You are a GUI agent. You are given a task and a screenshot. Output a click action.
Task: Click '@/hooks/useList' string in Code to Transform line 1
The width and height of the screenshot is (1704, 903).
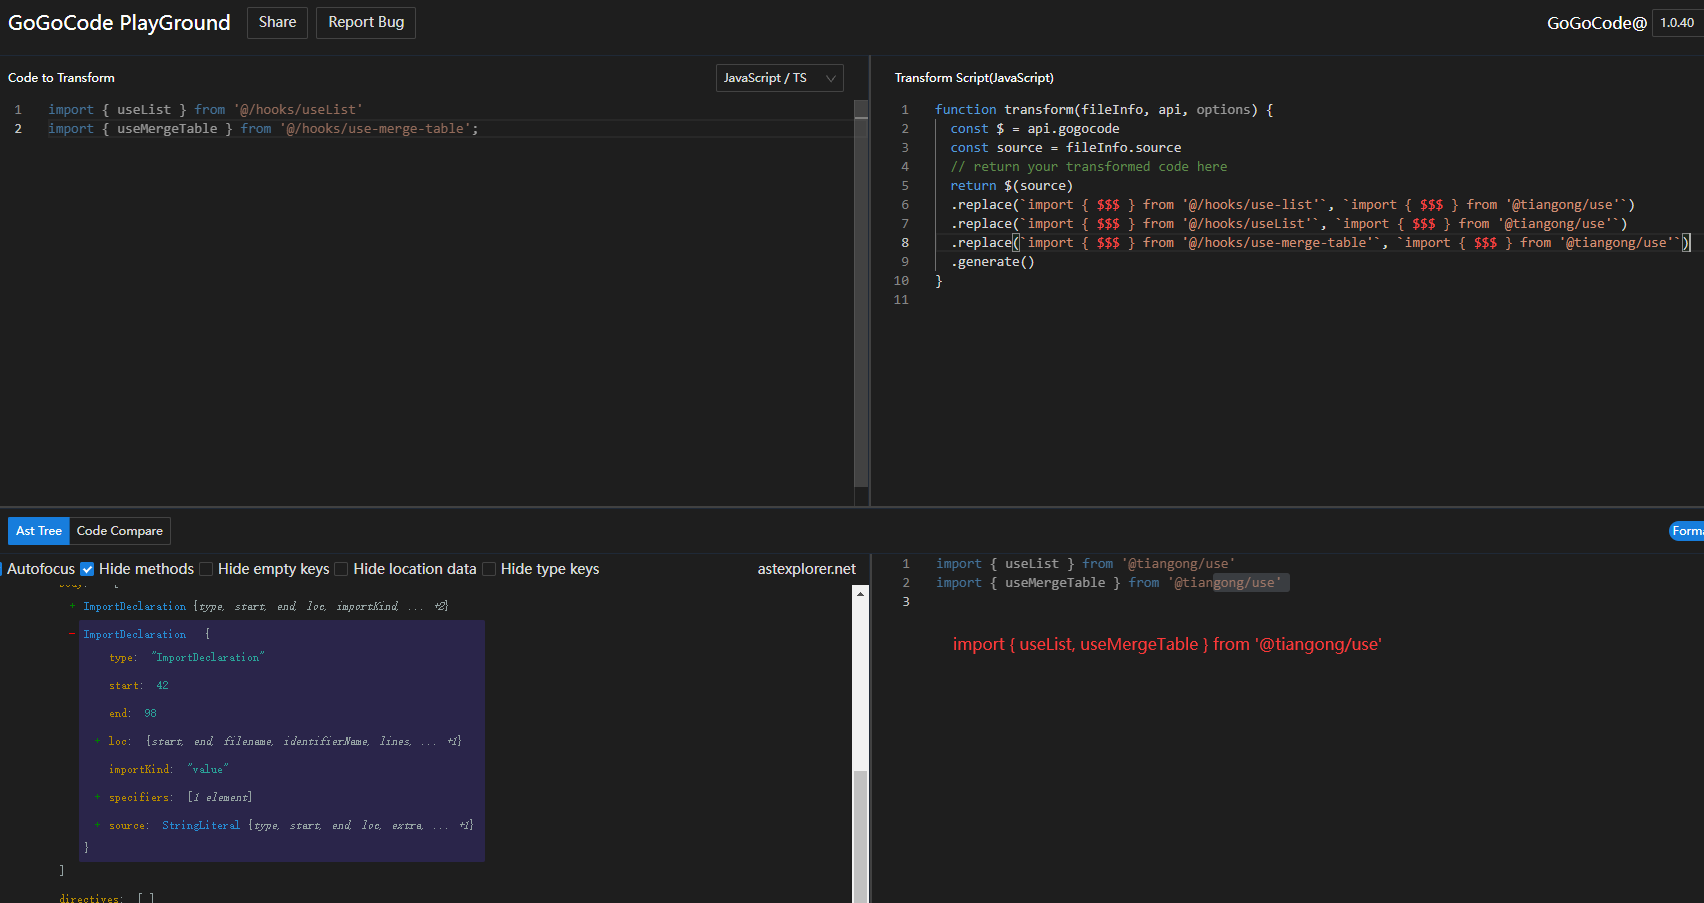[x=298, y=110]
